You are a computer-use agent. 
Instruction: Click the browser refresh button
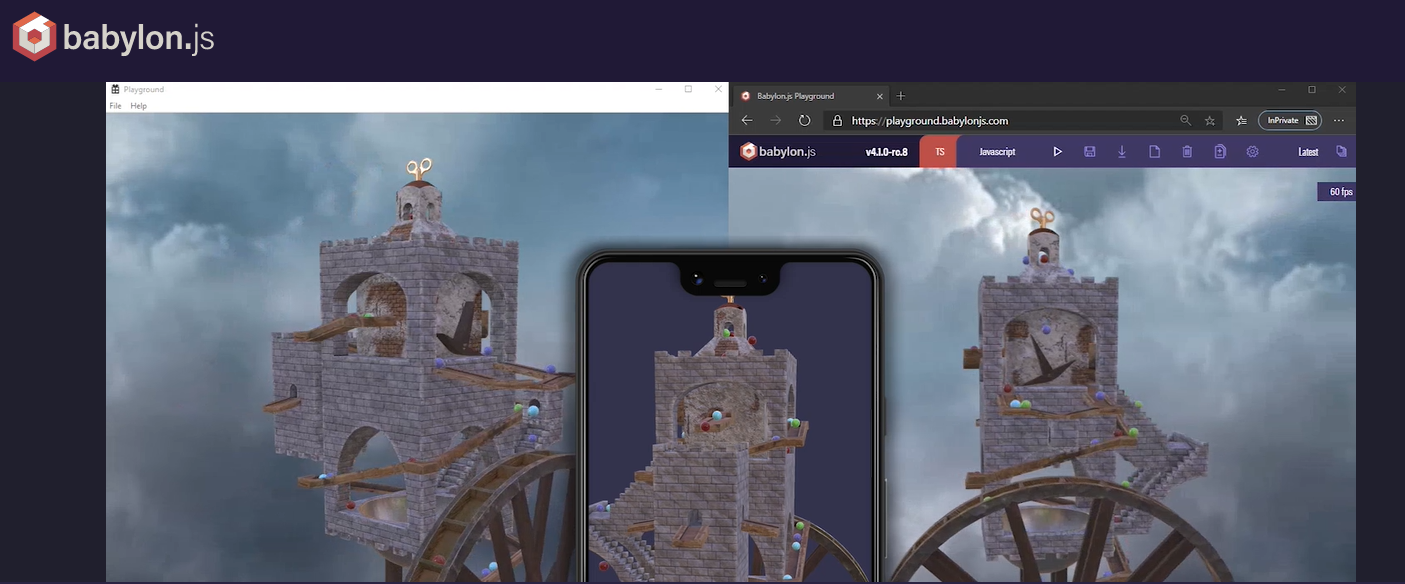tap(804, 120)
